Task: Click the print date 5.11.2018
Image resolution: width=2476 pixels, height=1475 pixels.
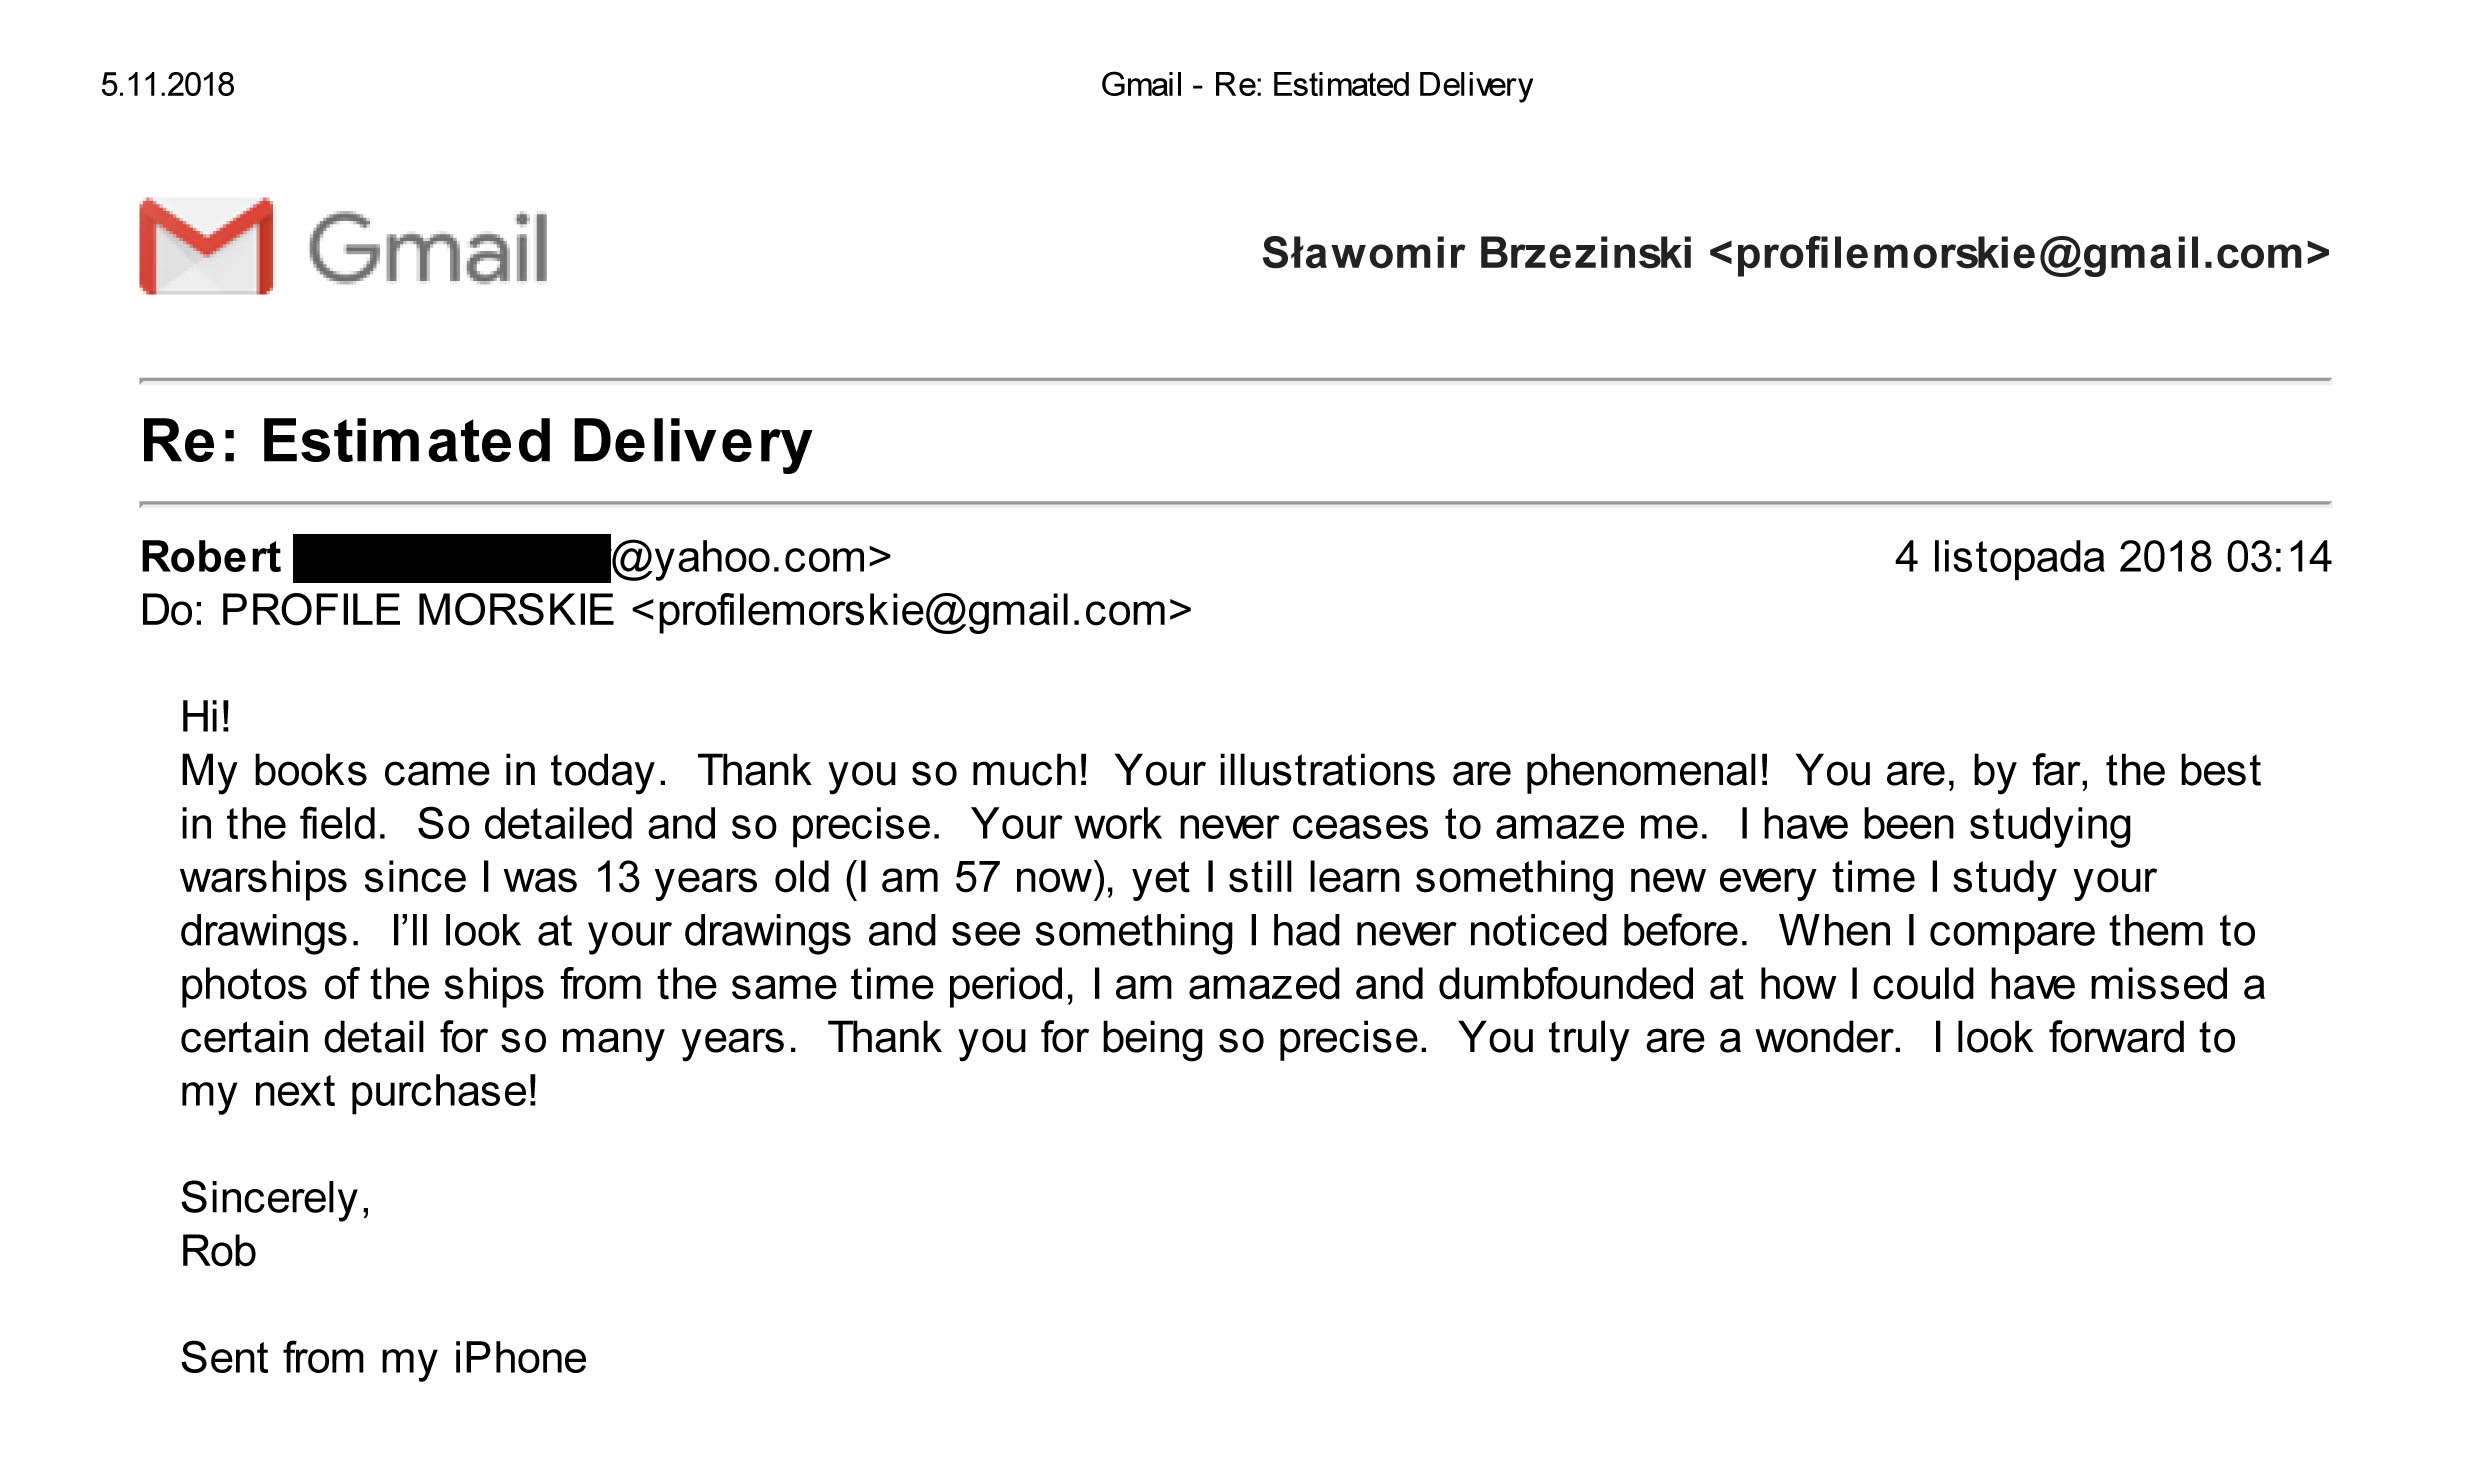Action: (x=167, y=85)
